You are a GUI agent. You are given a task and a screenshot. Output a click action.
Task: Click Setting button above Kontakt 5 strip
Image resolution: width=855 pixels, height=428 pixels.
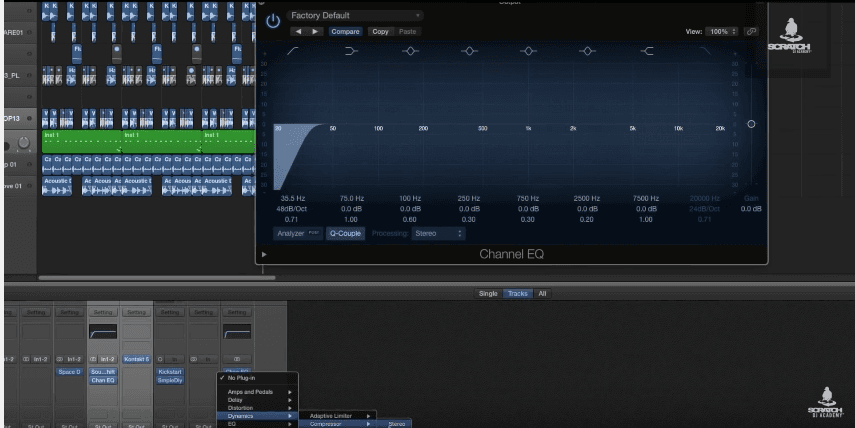pos(136,312)
